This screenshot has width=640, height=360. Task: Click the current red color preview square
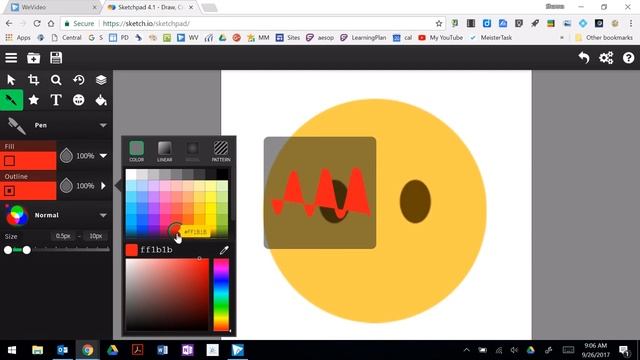pyautogui.click(x=131, y=250)
